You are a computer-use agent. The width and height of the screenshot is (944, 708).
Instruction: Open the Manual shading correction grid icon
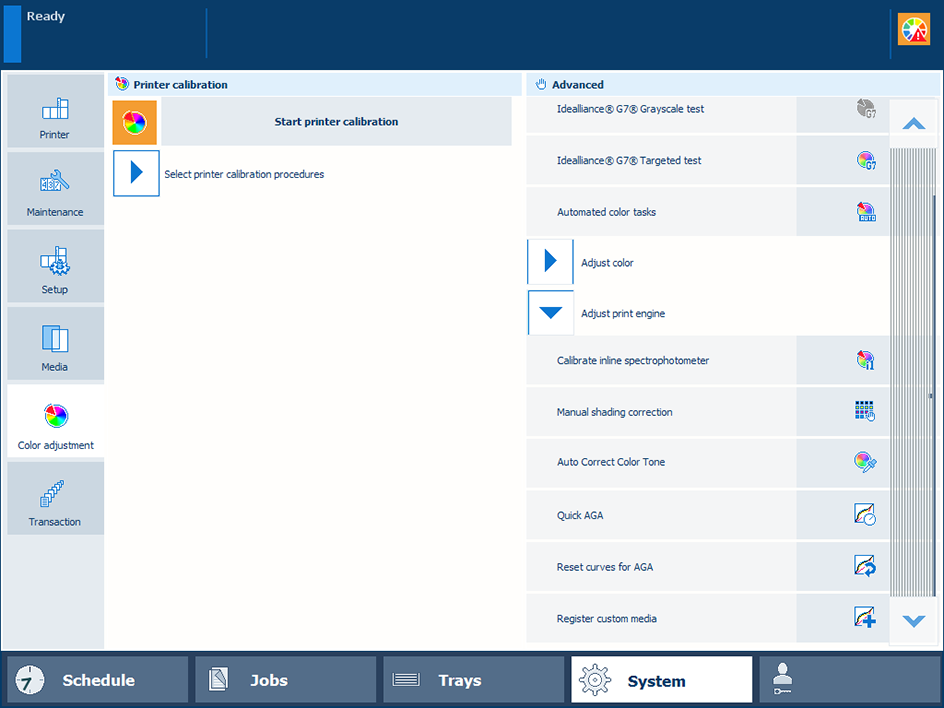coord(865,411)
